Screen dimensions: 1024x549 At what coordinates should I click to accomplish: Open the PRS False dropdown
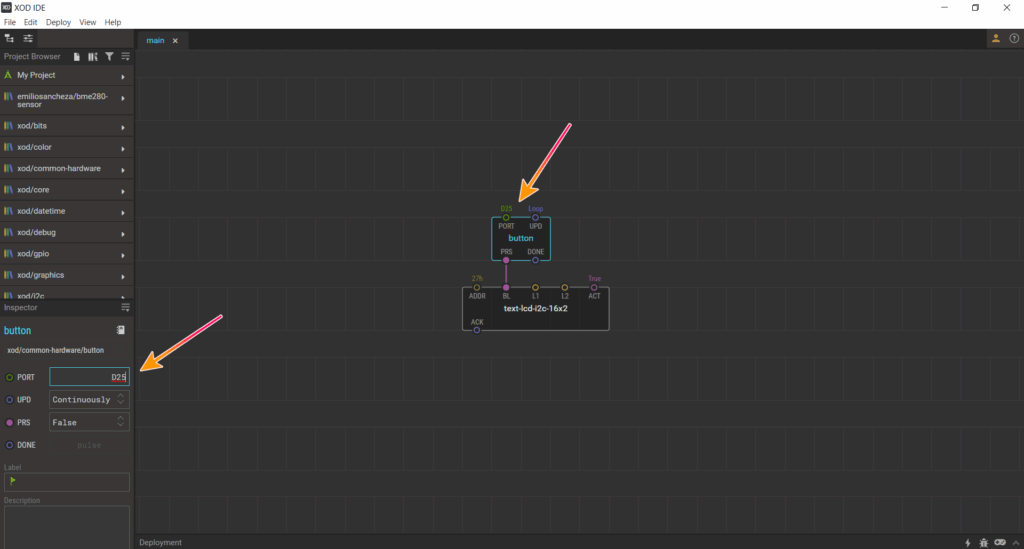click(x=89, y=422)
